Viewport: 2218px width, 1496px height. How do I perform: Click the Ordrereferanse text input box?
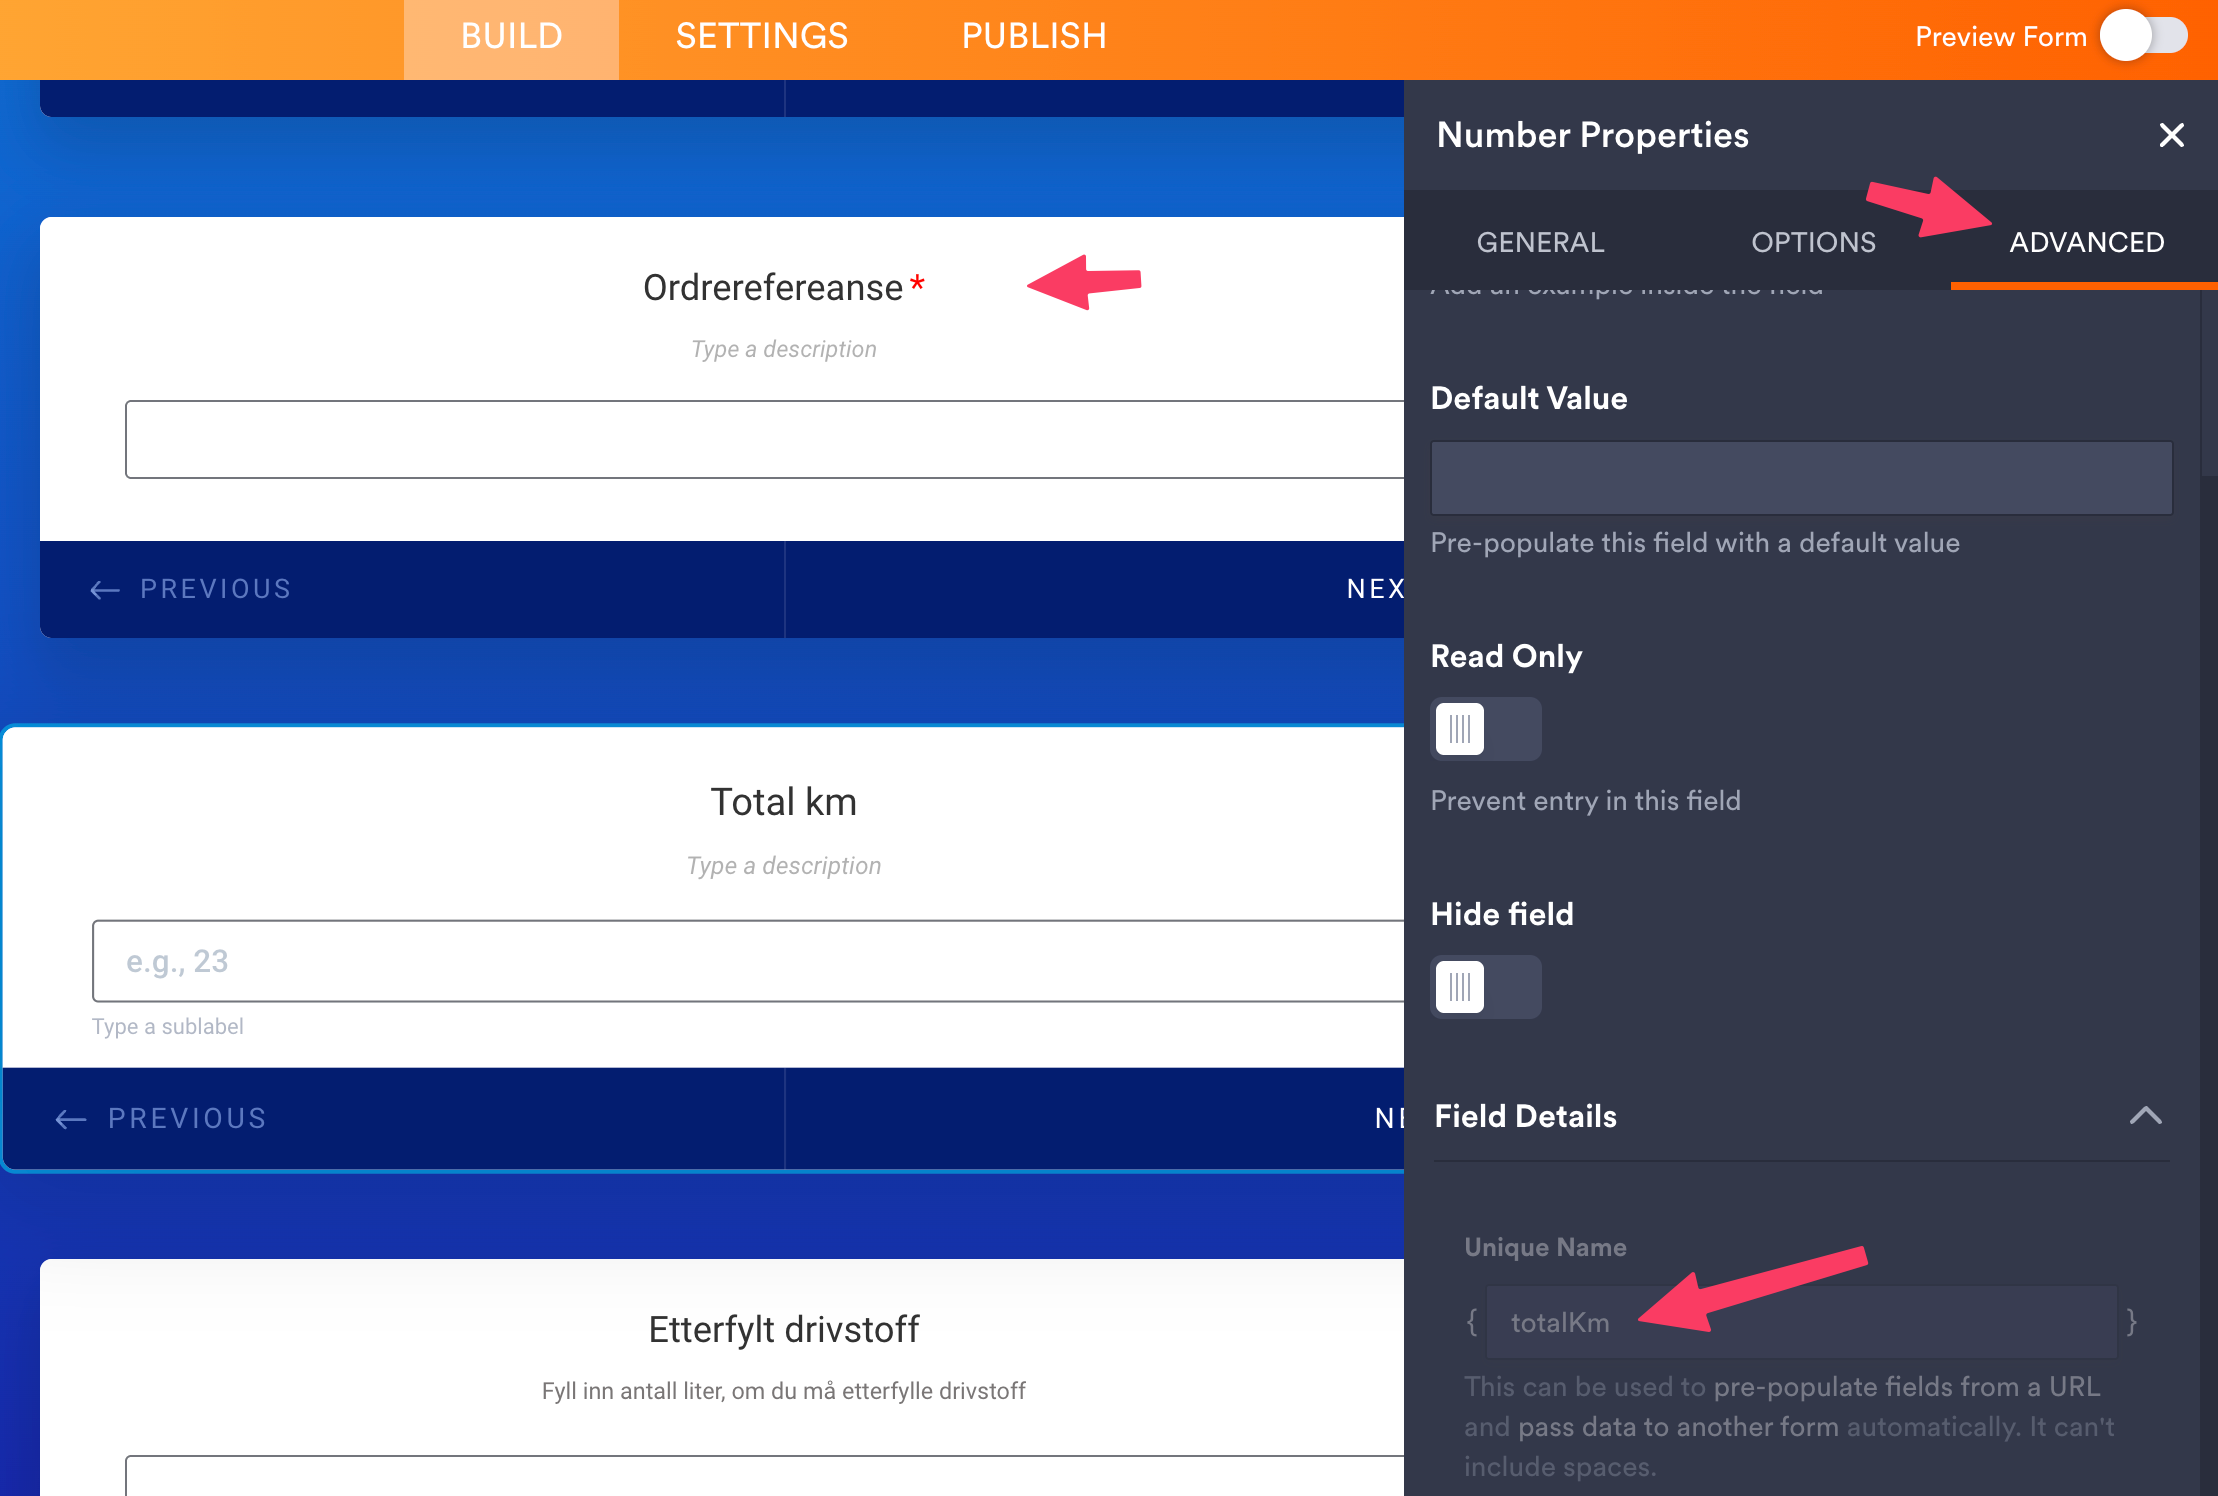click(765, 440)
